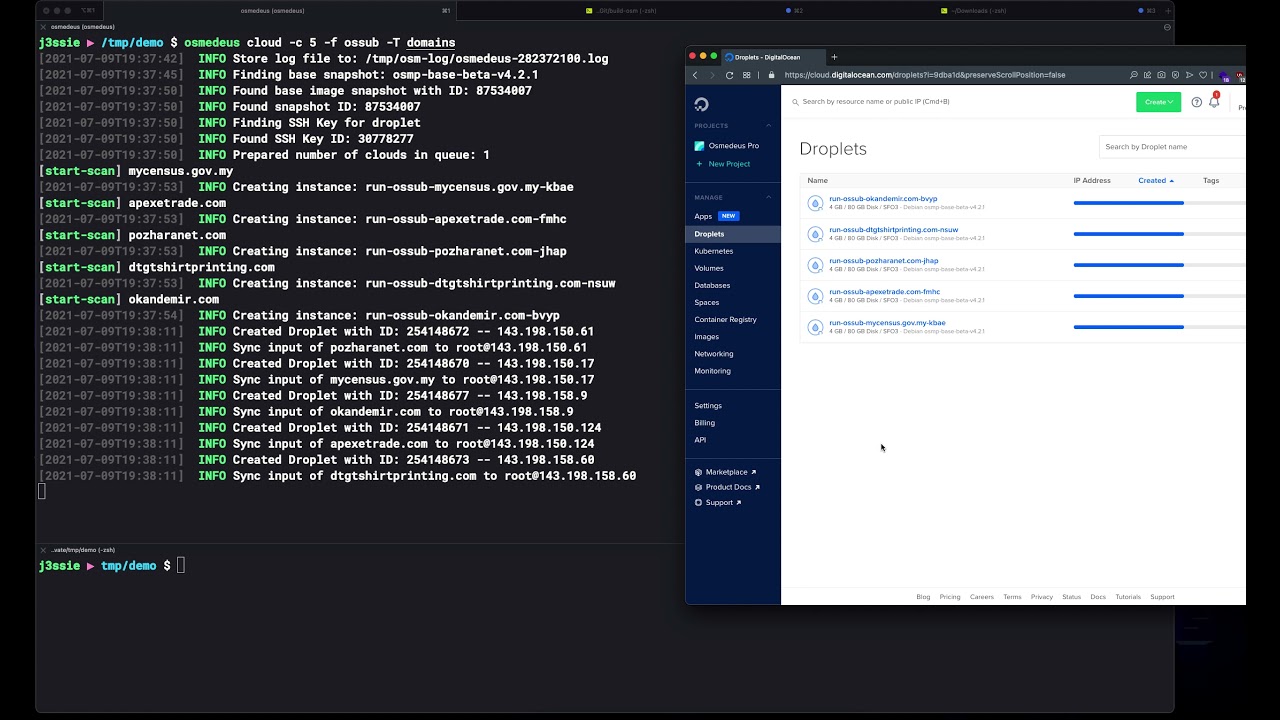This screenshot has width=1280, height=720.
Task: Click the shield icon in address bar
Action: [x=1175, y=75]
